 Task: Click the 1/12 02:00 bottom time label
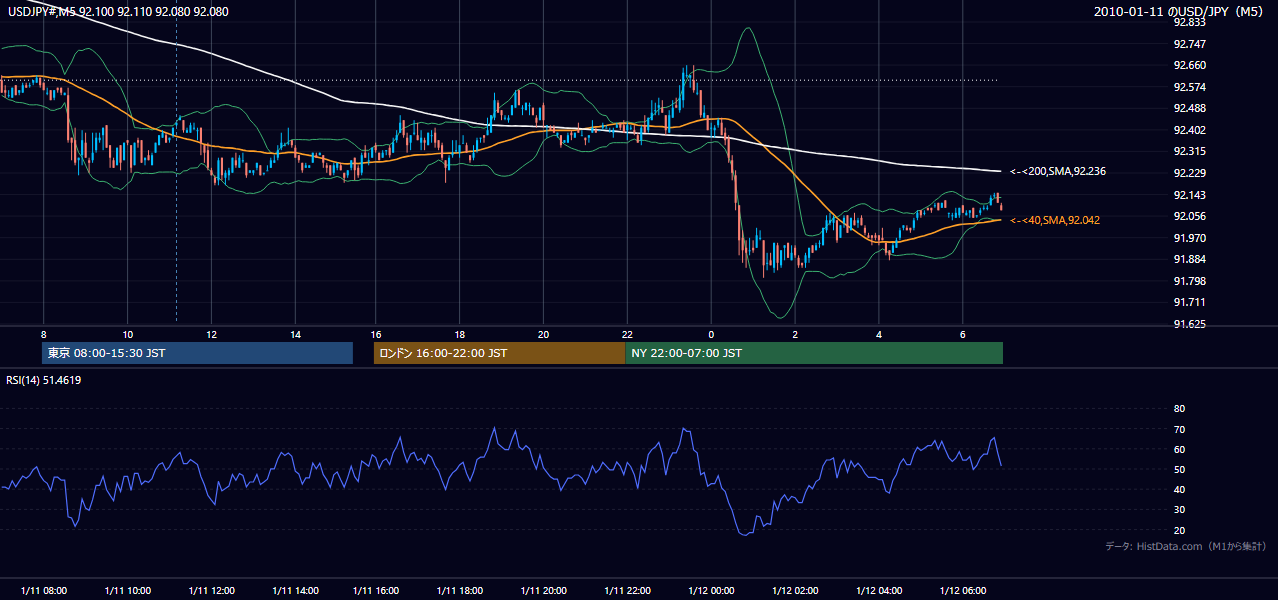pos(795,591)
